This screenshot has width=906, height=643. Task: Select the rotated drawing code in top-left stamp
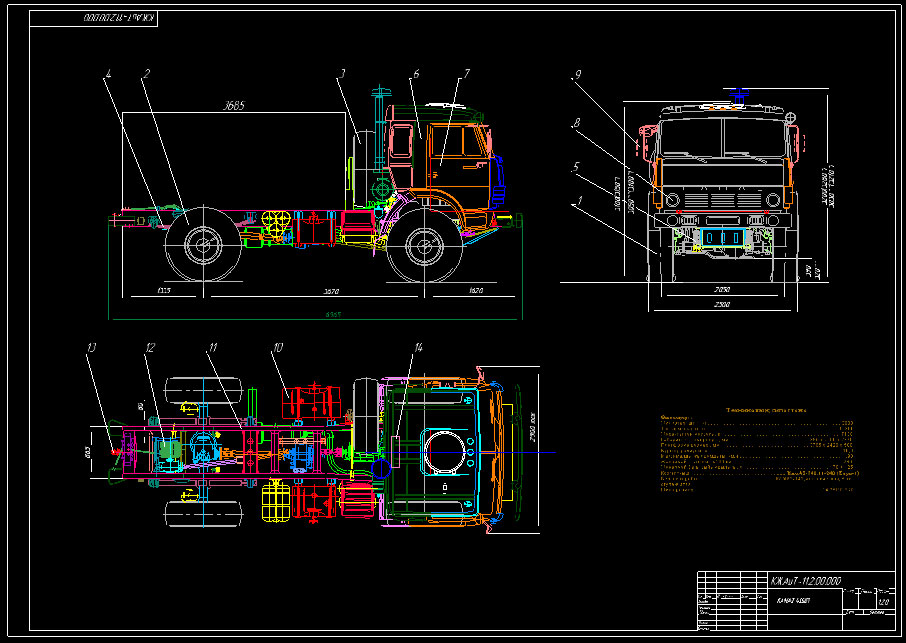click(120, 18)
